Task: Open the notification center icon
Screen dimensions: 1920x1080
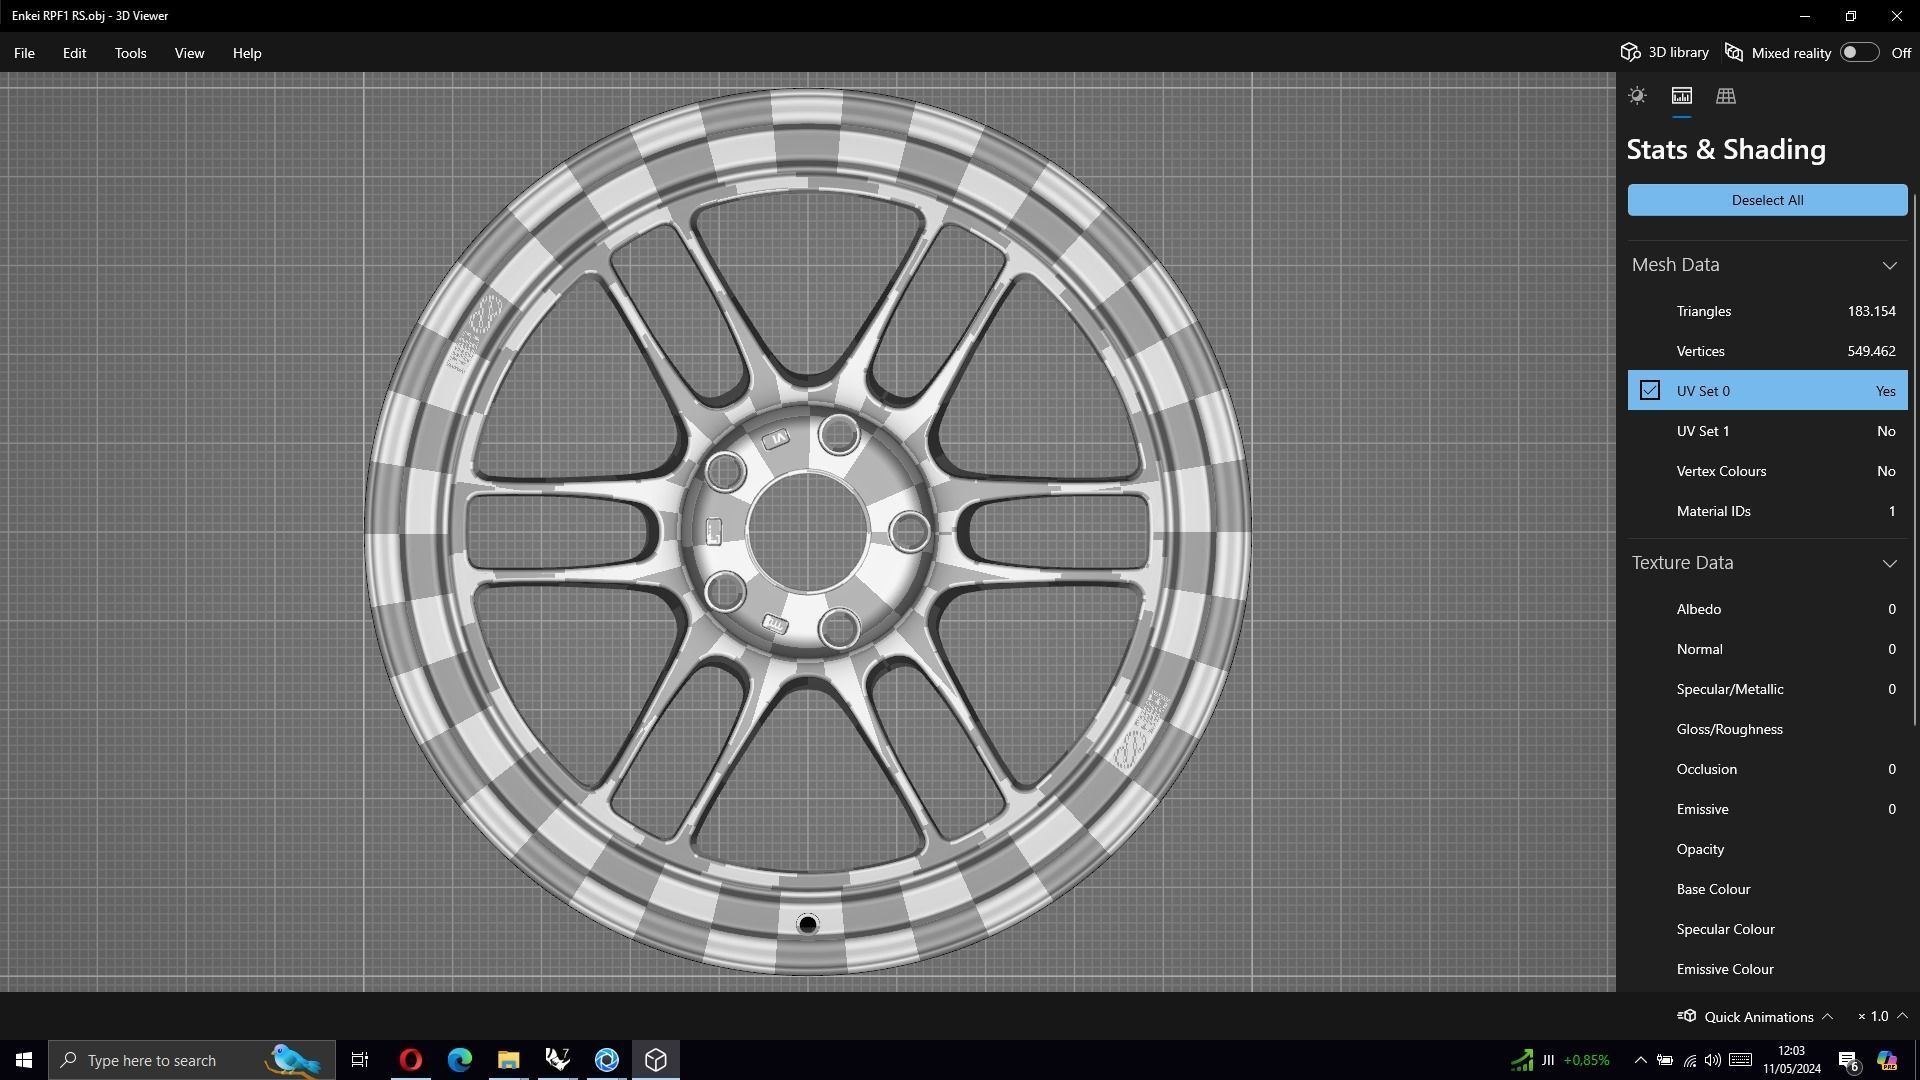Action: click(x=1849, y=1061)
